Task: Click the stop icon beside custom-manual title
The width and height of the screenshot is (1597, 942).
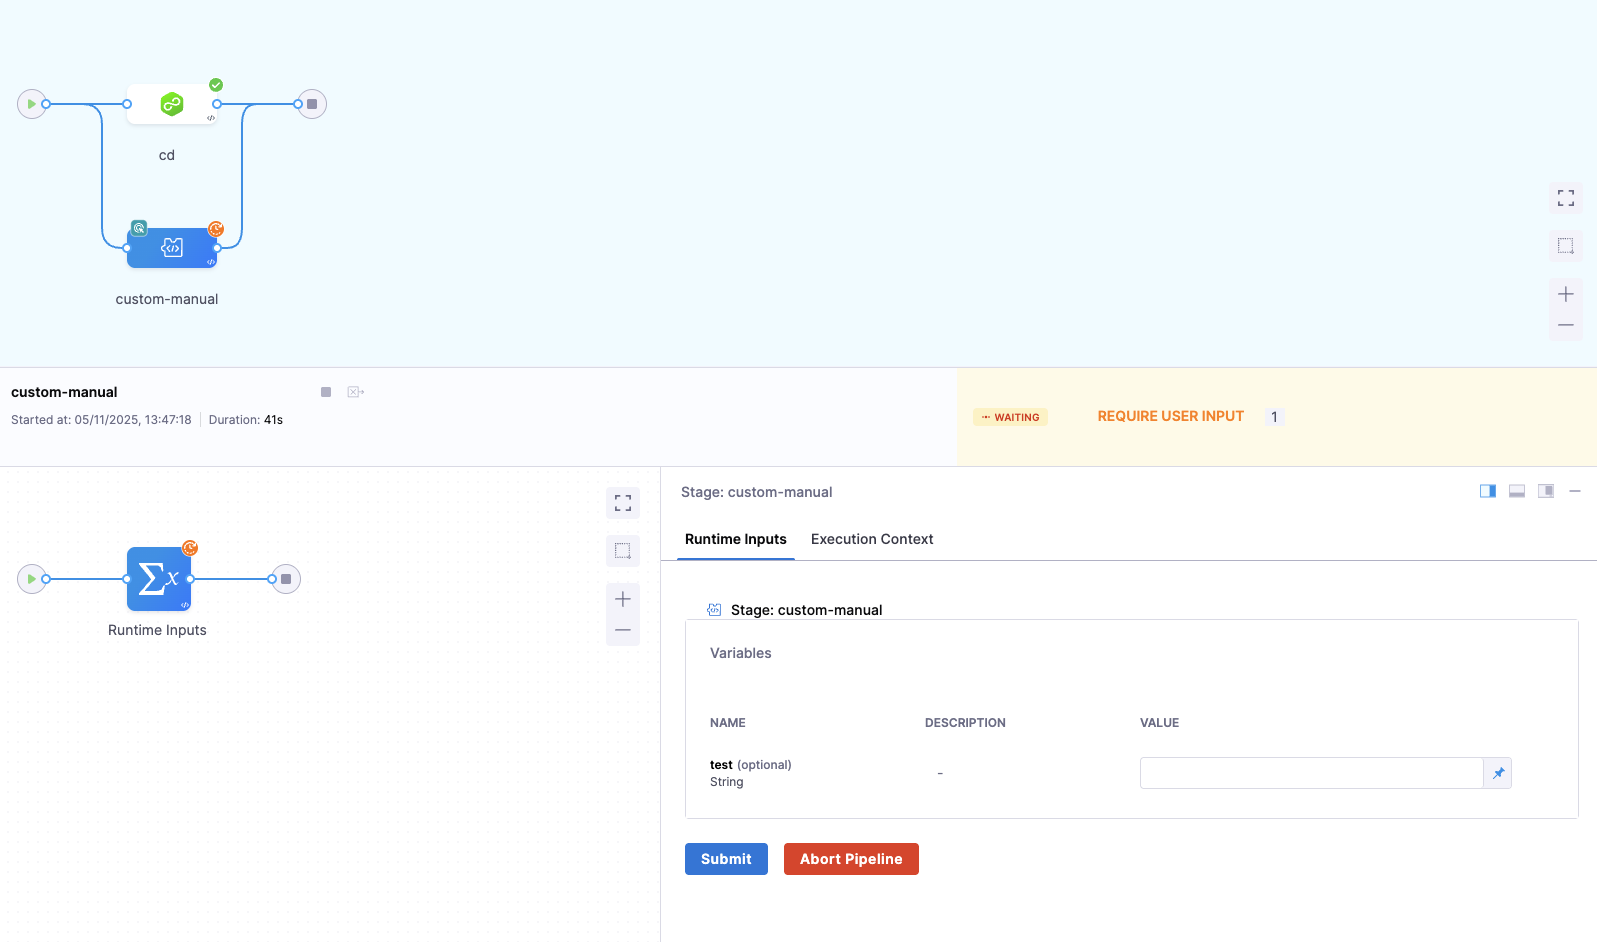Action: tap(326, 392)
